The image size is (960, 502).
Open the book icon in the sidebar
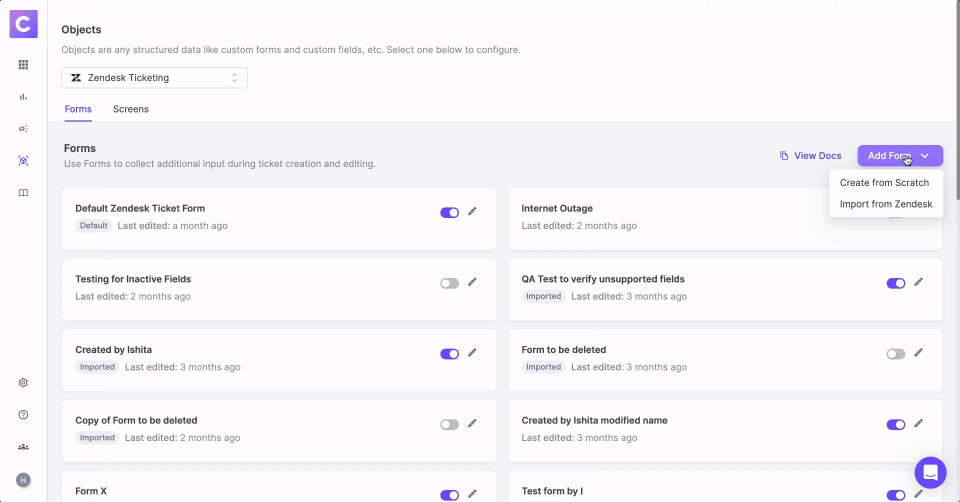[23, 193]
